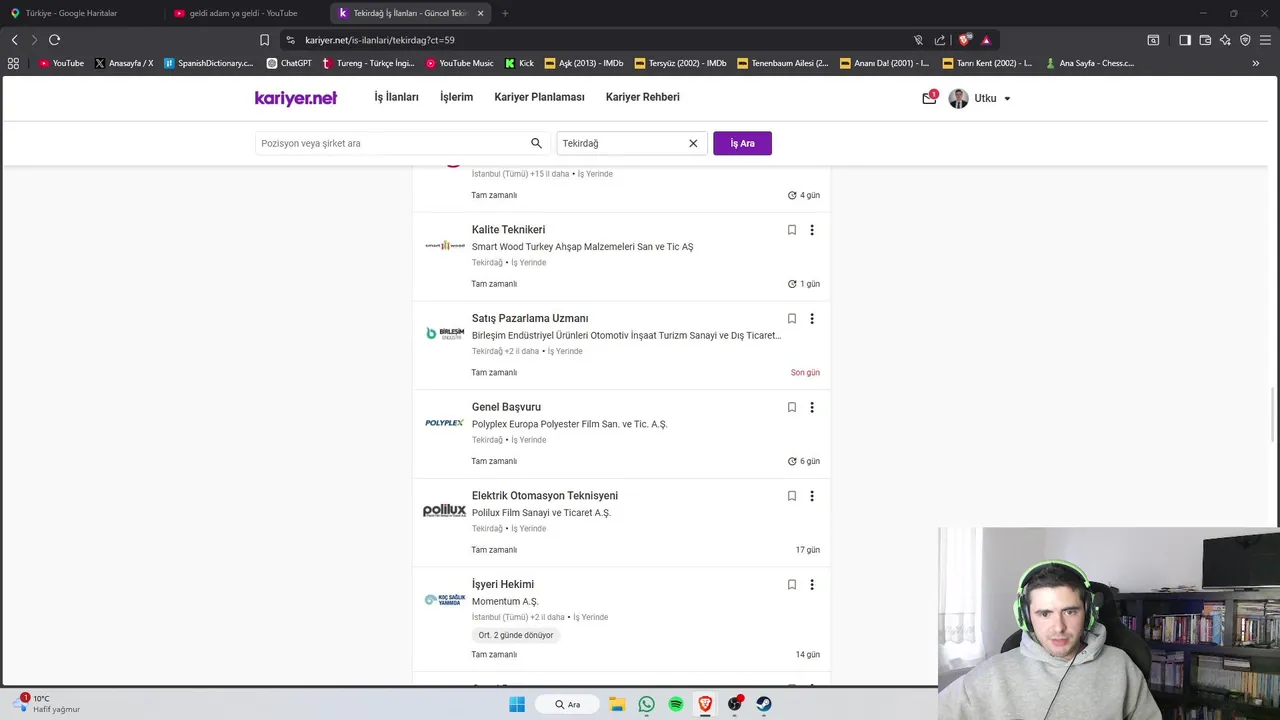Open options menu for Satış Pazarlama Uzmanı
This screenshot has height=720, width=1280.
coord(812,319)
